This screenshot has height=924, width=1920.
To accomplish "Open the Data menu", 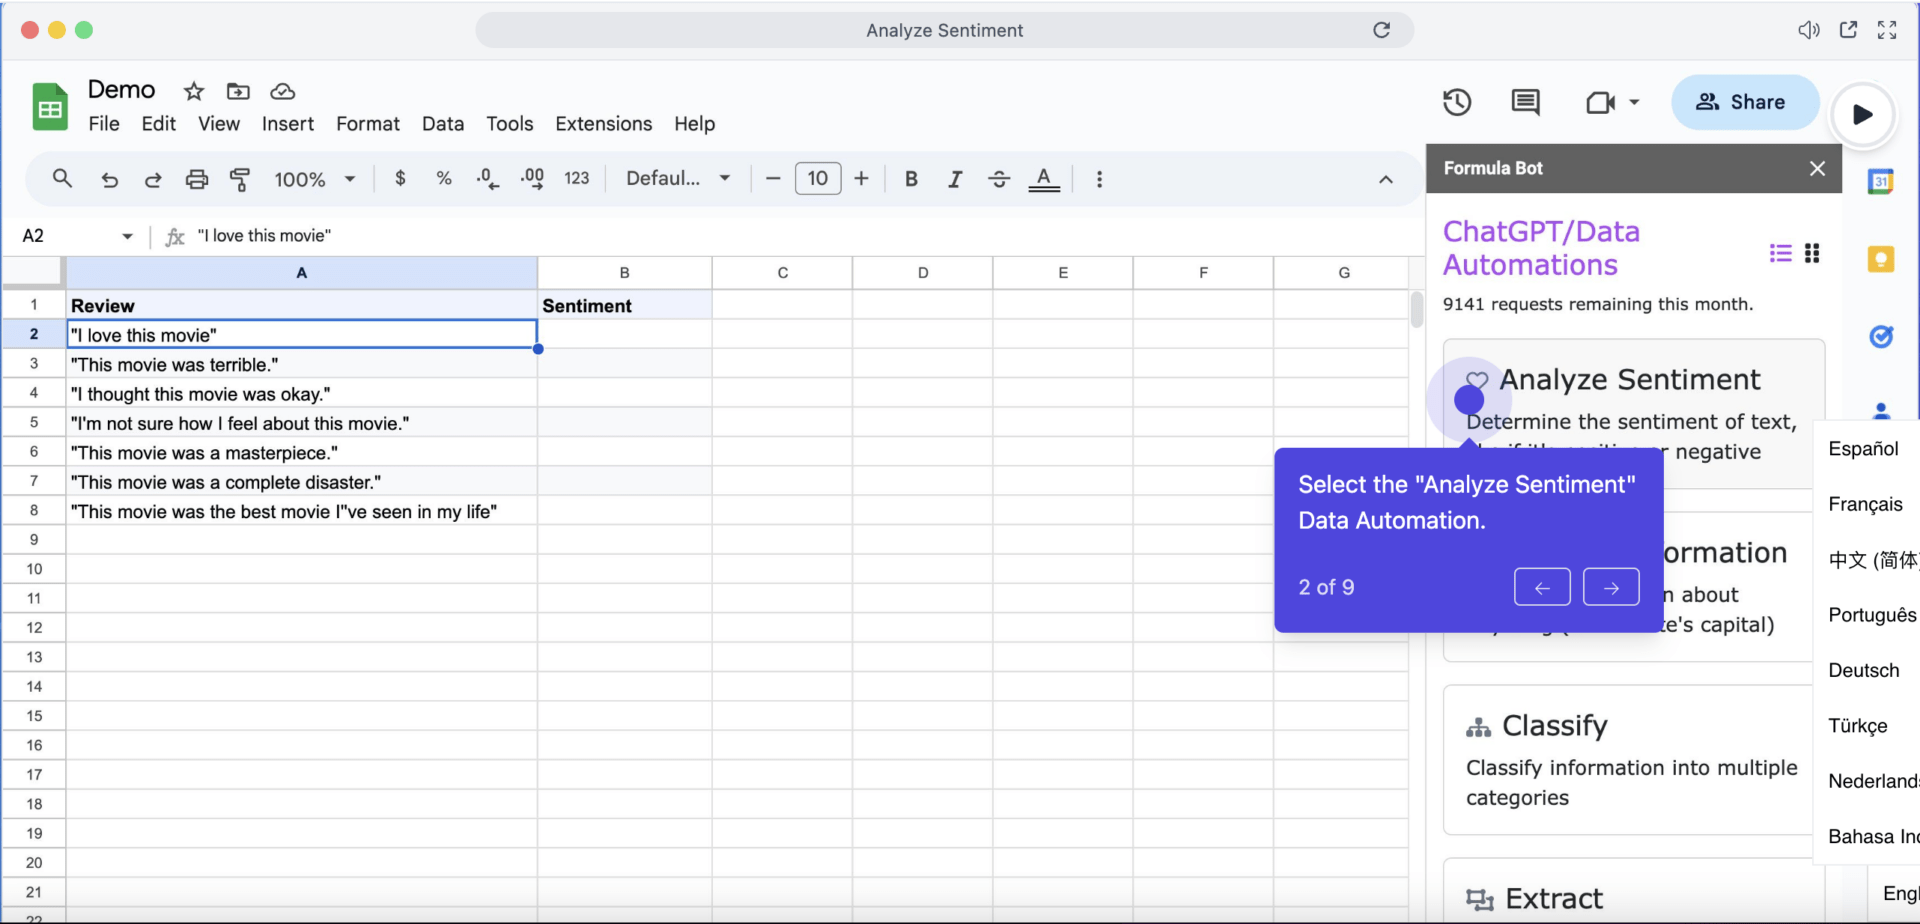I will point(443,123).
